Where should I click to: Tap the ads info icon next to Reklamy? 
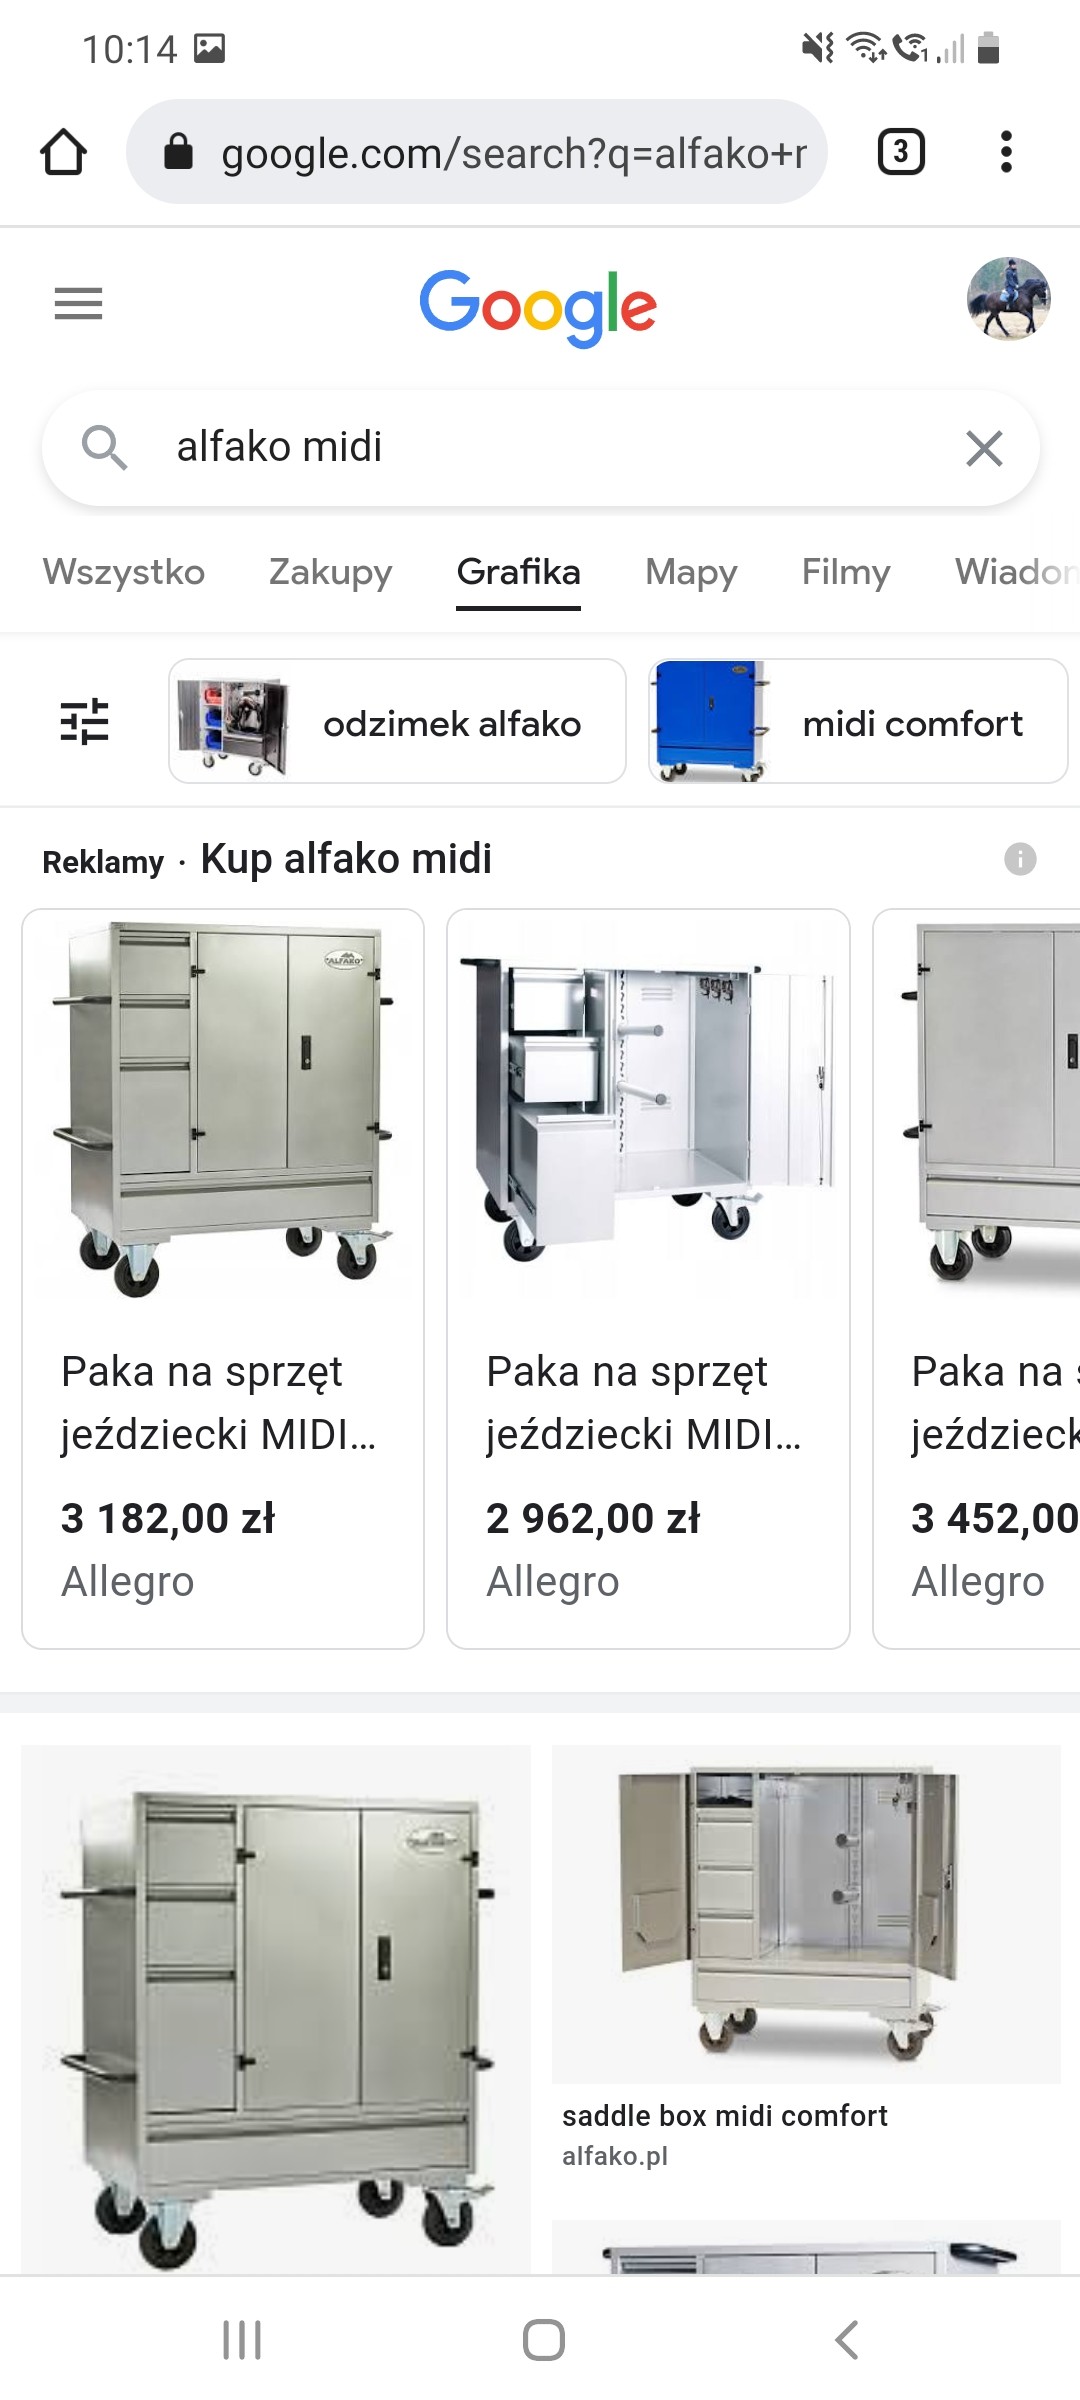(1020, 859)
